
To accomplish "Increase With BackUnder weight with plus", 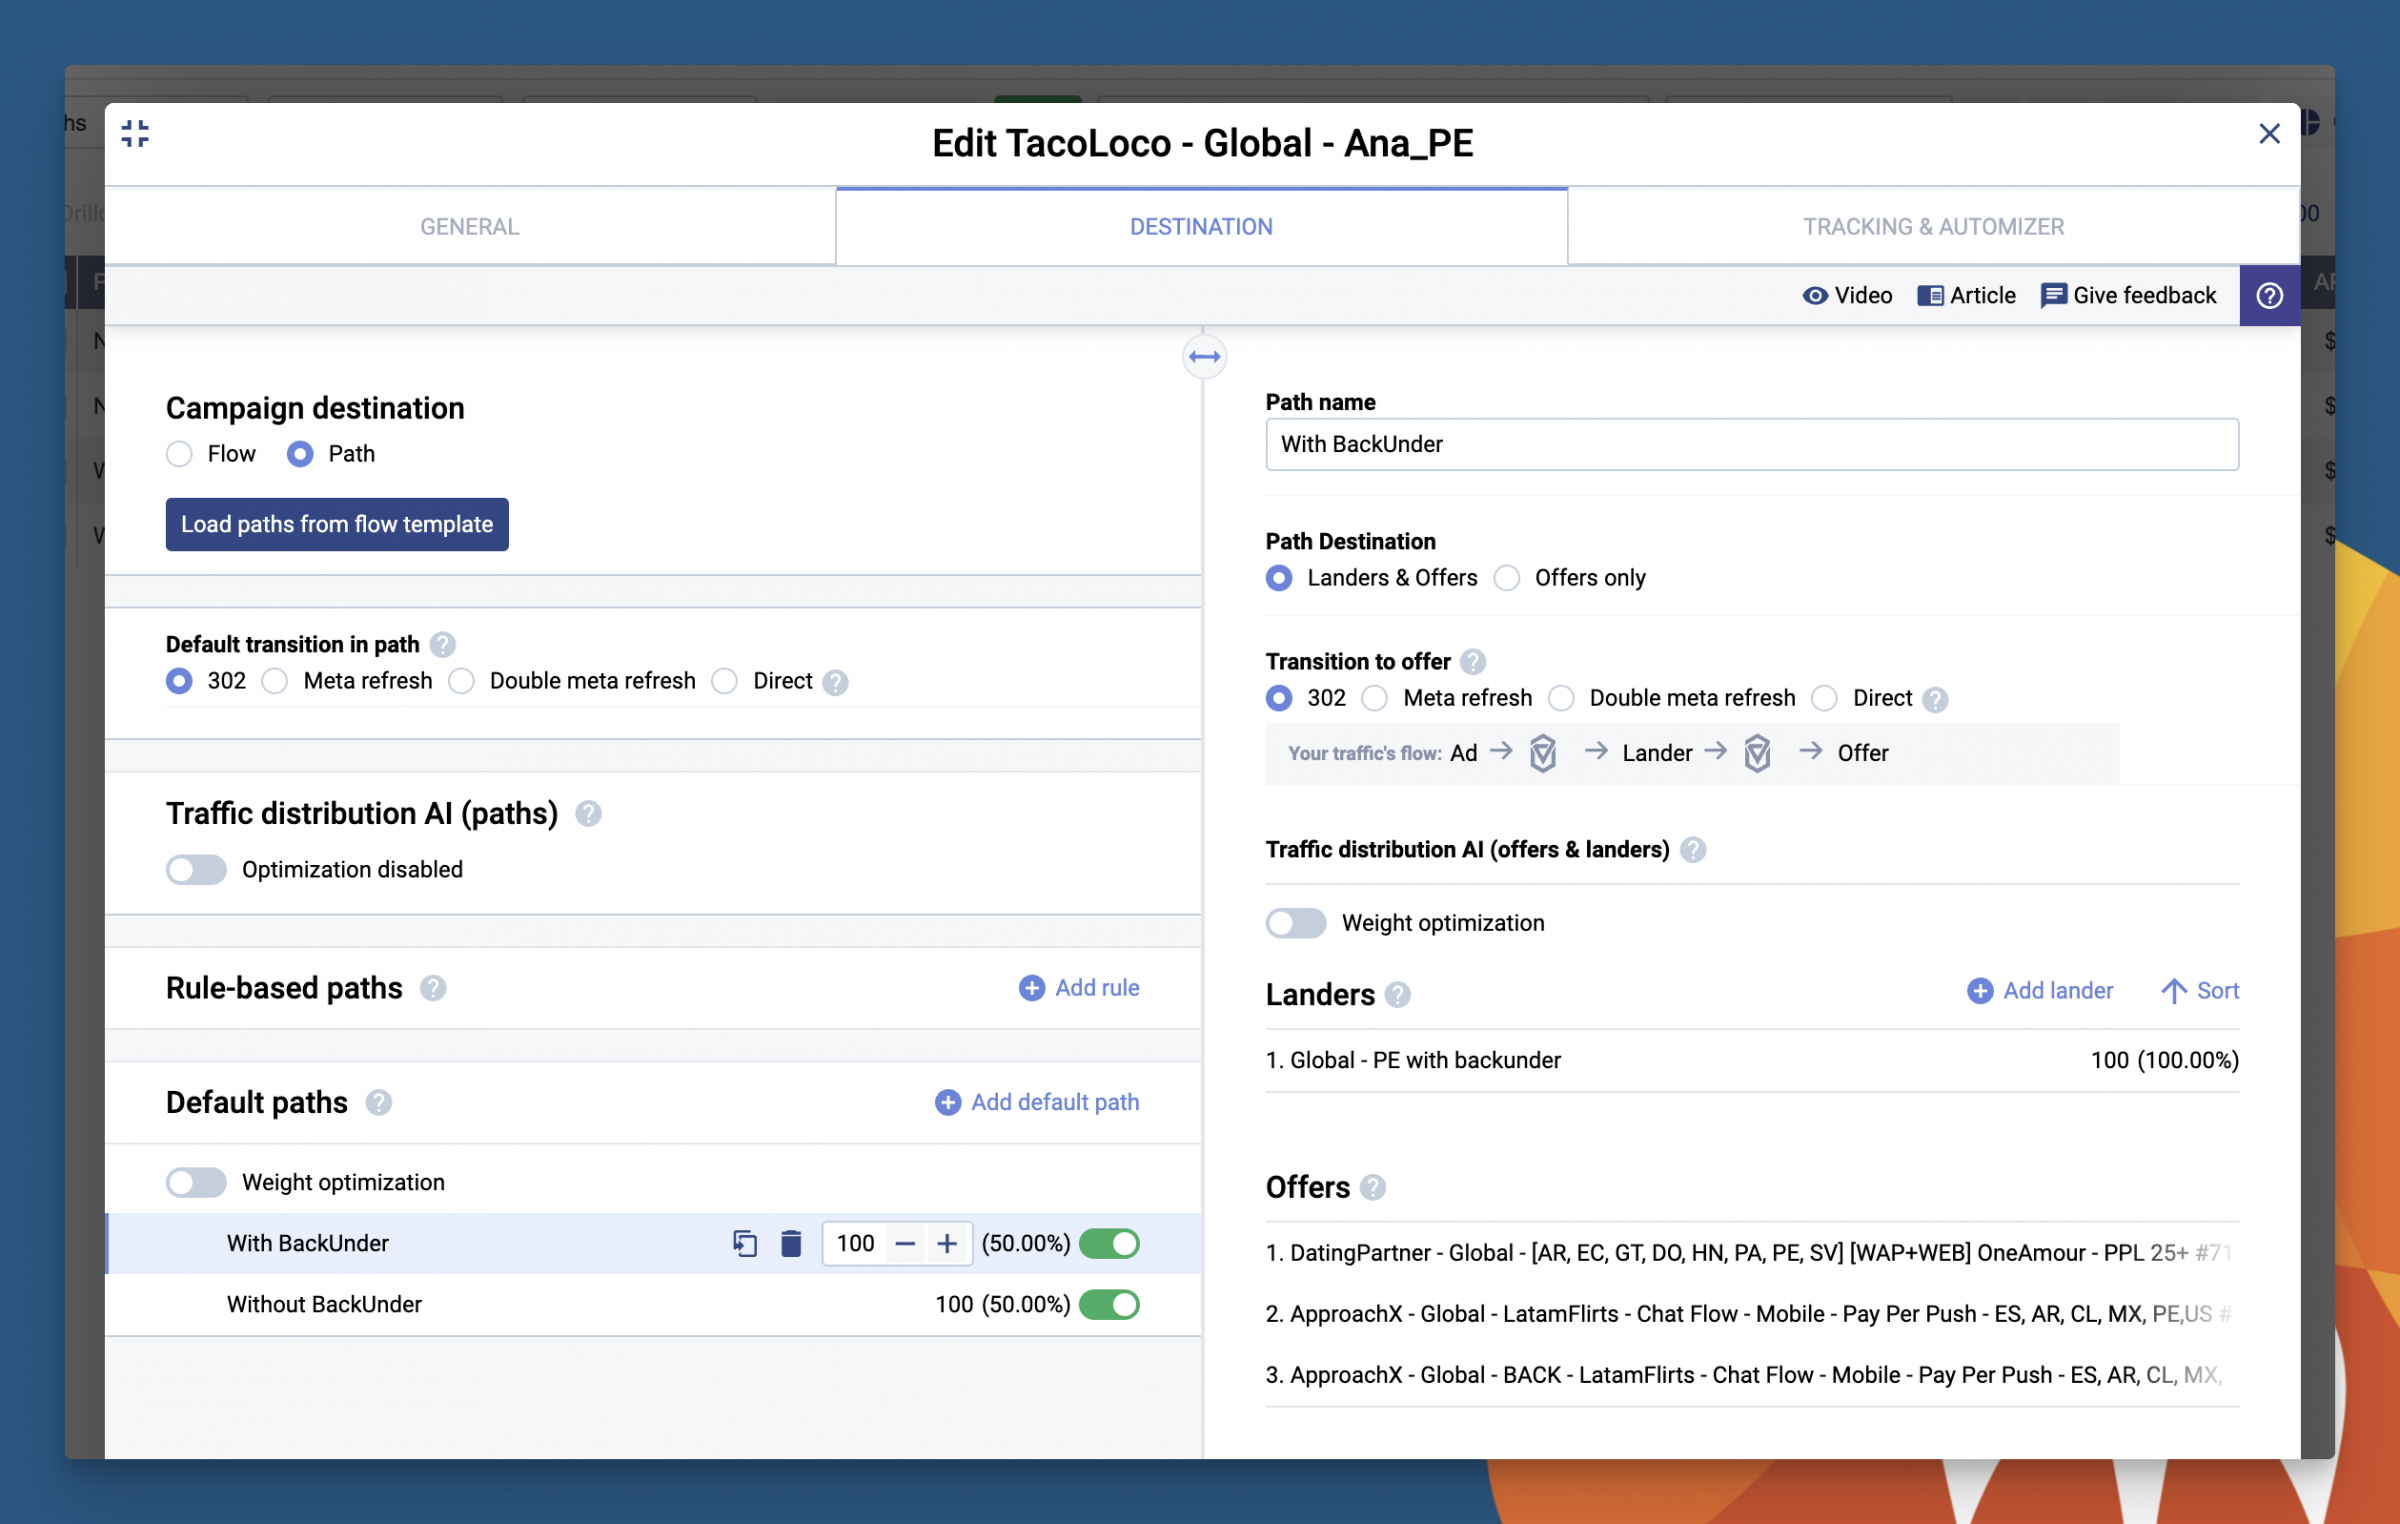I will click(x=947, y=1243).
